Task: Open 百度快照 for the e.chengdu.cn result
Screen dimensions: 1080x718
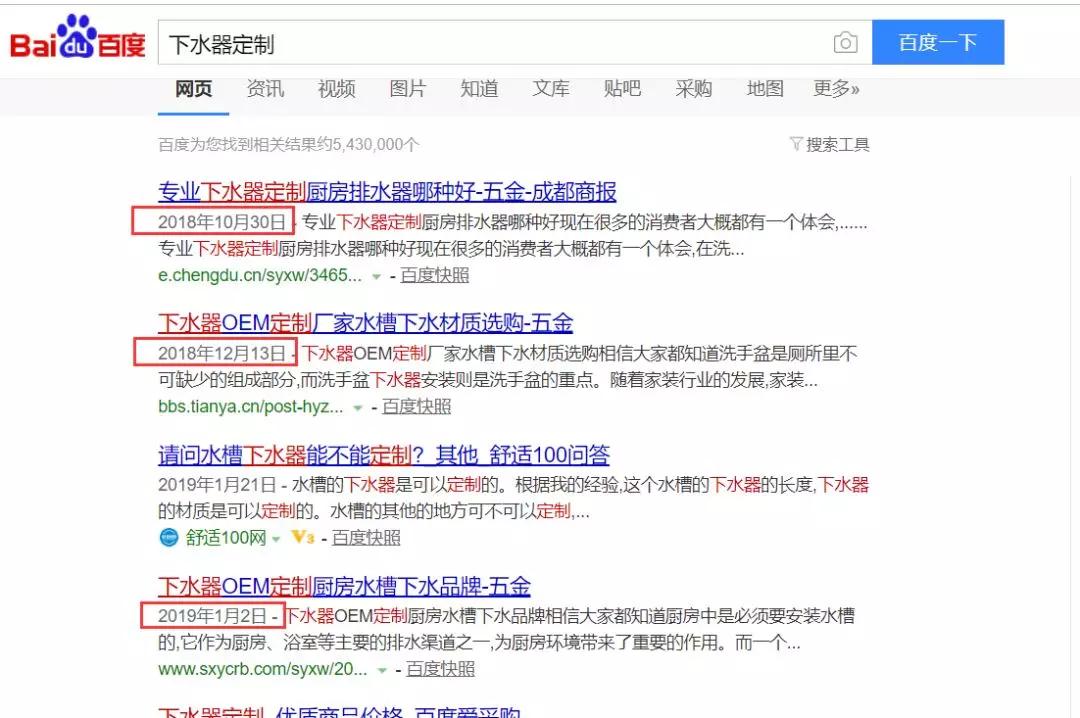Action: click(x=435, y=276)
